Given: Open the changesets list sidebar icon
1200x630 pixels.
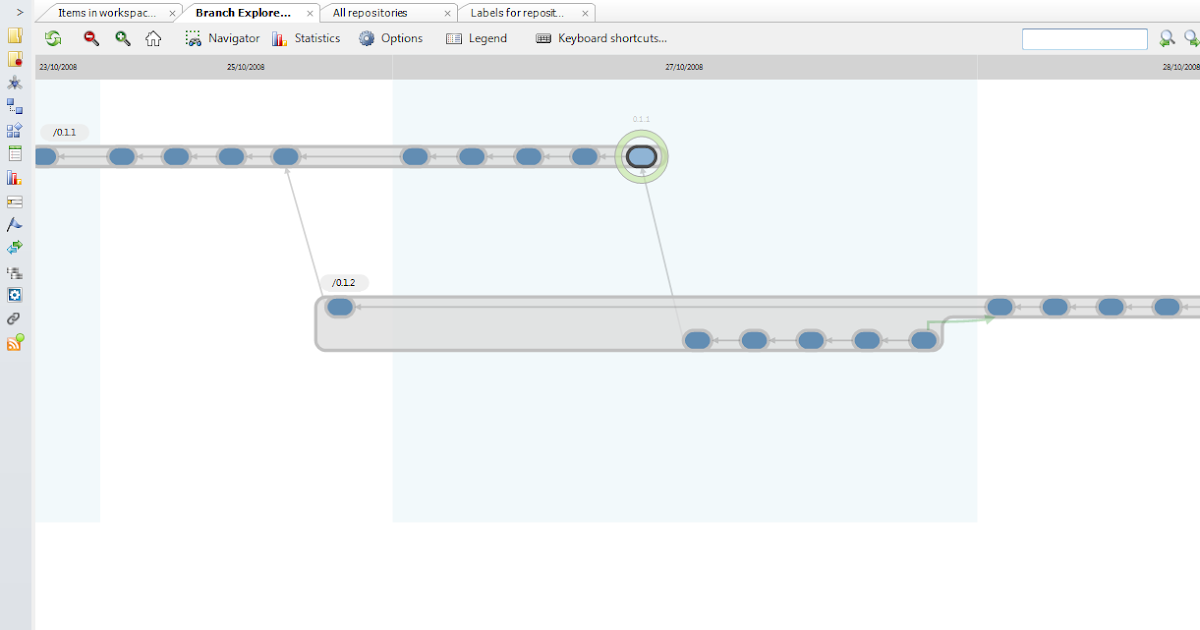Looking at the screenshot, I should 14,153.
